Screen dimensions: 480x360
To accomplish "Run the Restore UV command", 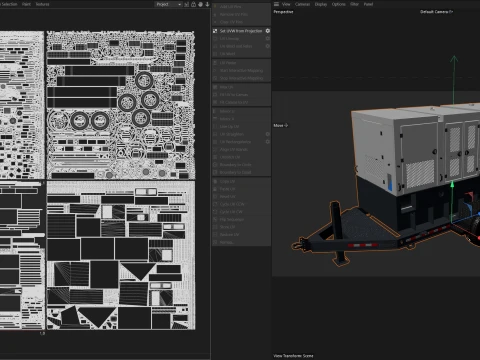I will [241, 235].
